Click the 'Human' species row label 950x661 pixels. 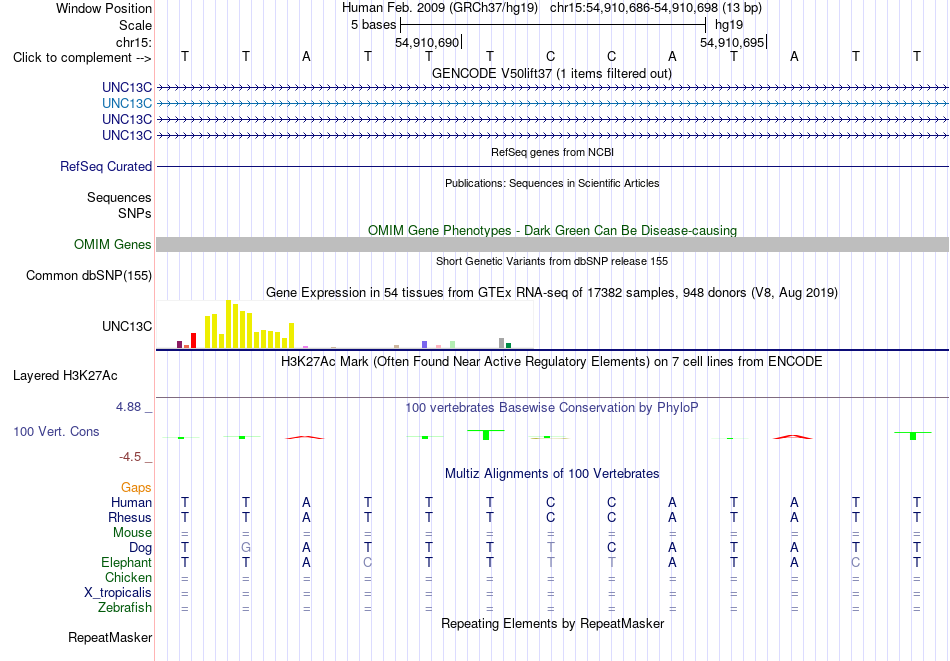tap(131, 502)
